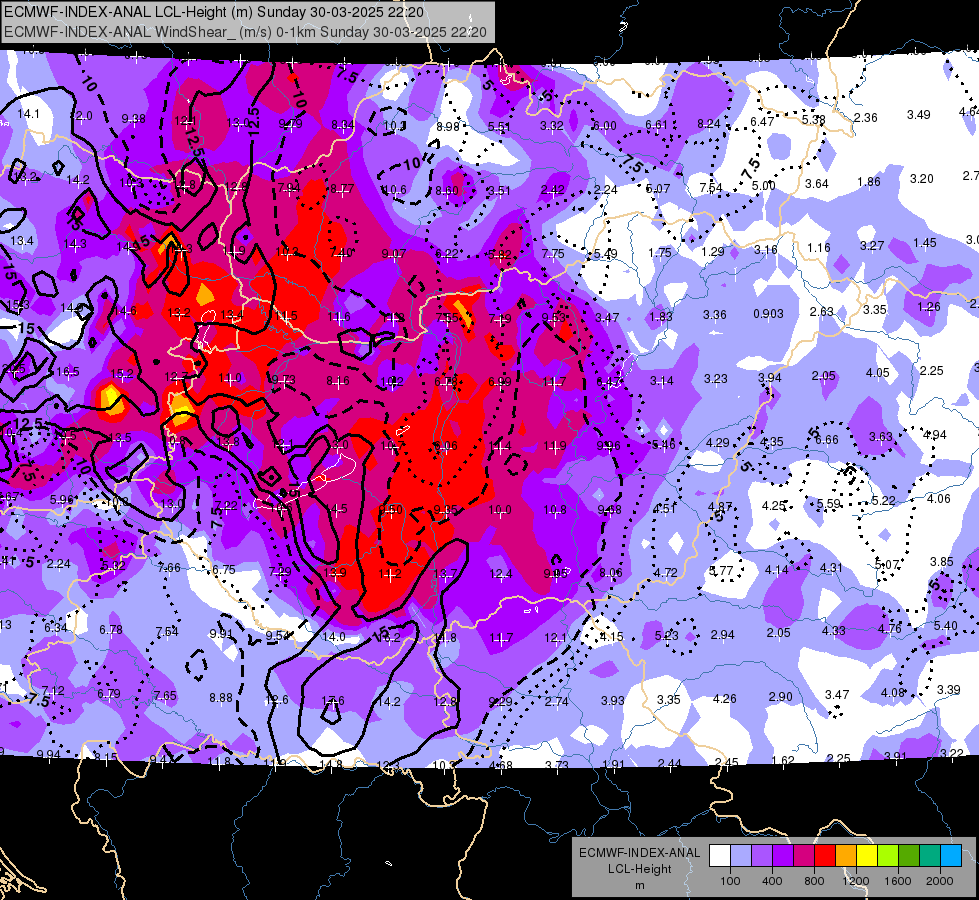Click the wind shear value "8.98"

click(448, 126)
